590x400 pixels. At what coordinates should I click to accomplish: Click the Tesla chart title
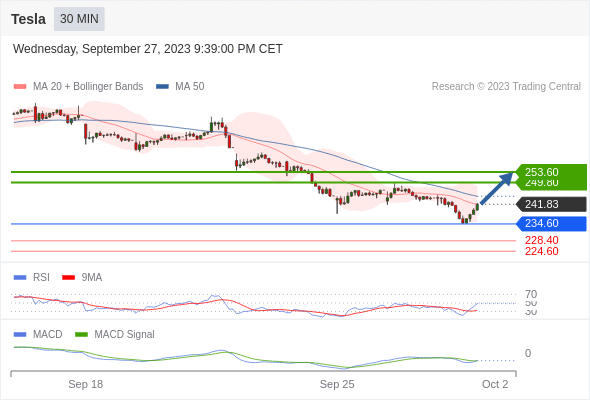(29, 19)
